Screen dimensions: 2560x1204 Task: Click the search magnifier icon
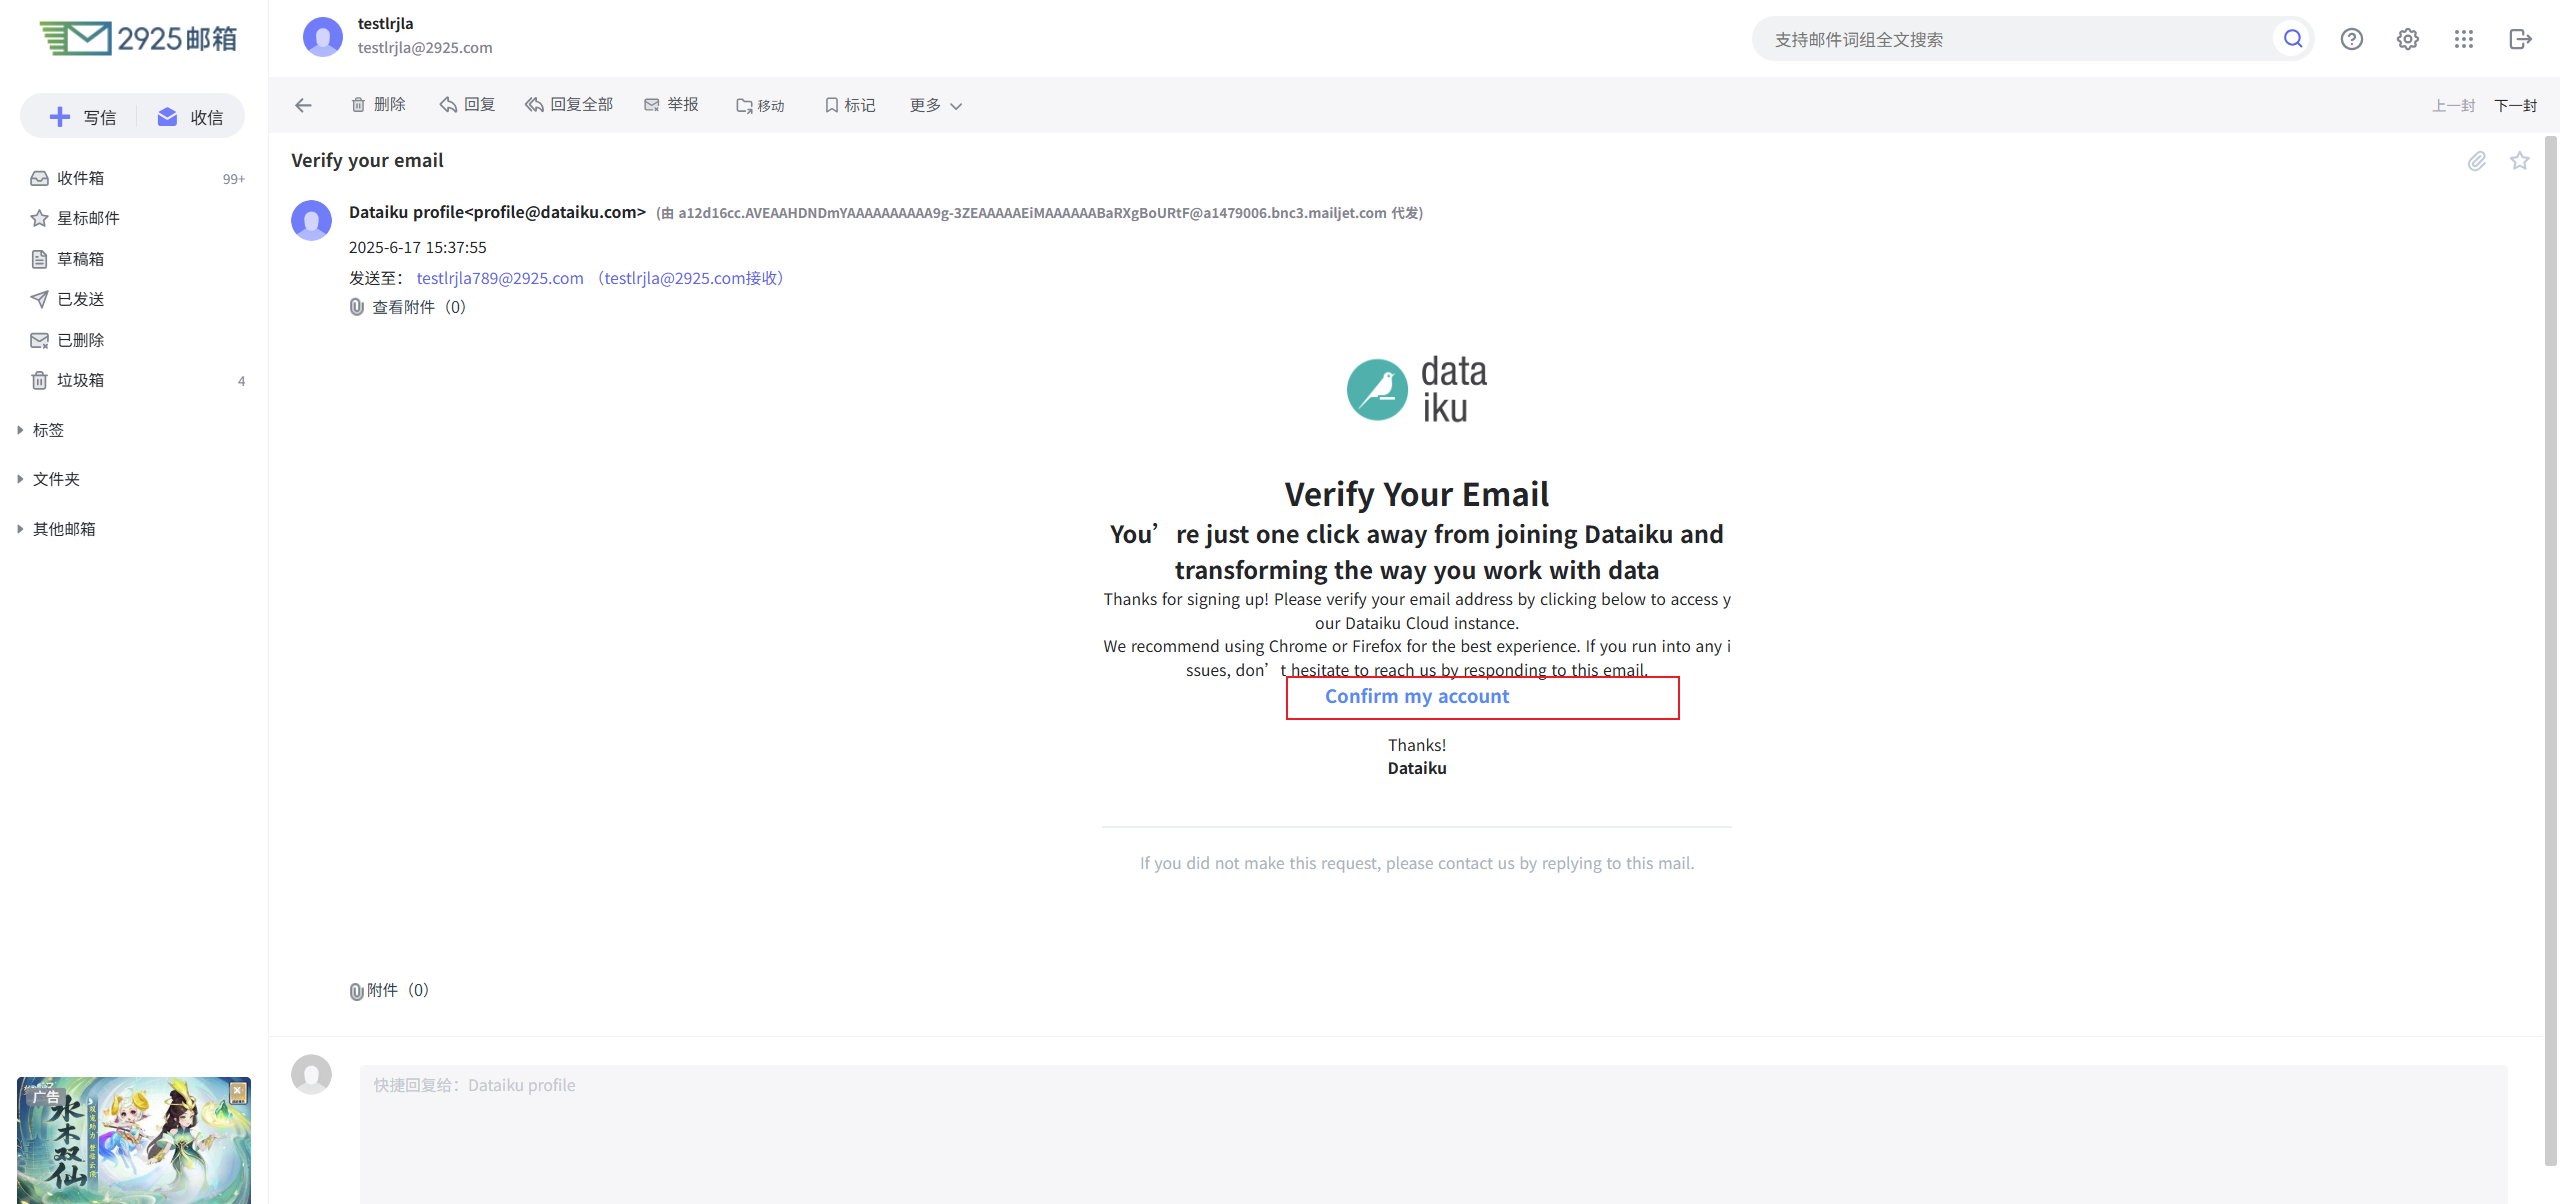2293,39
